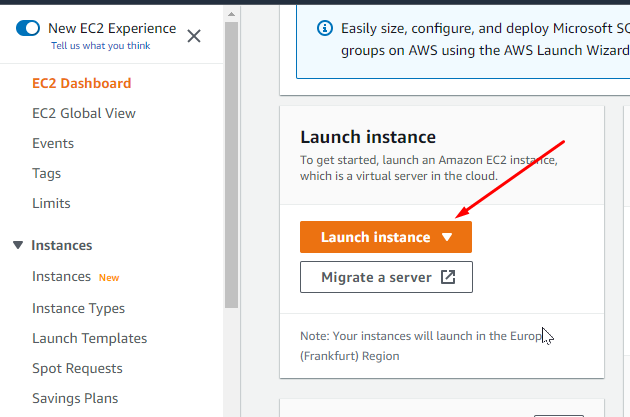
Task: Toggle the New EC2 Experience switch
Action: tap(27, 29)
